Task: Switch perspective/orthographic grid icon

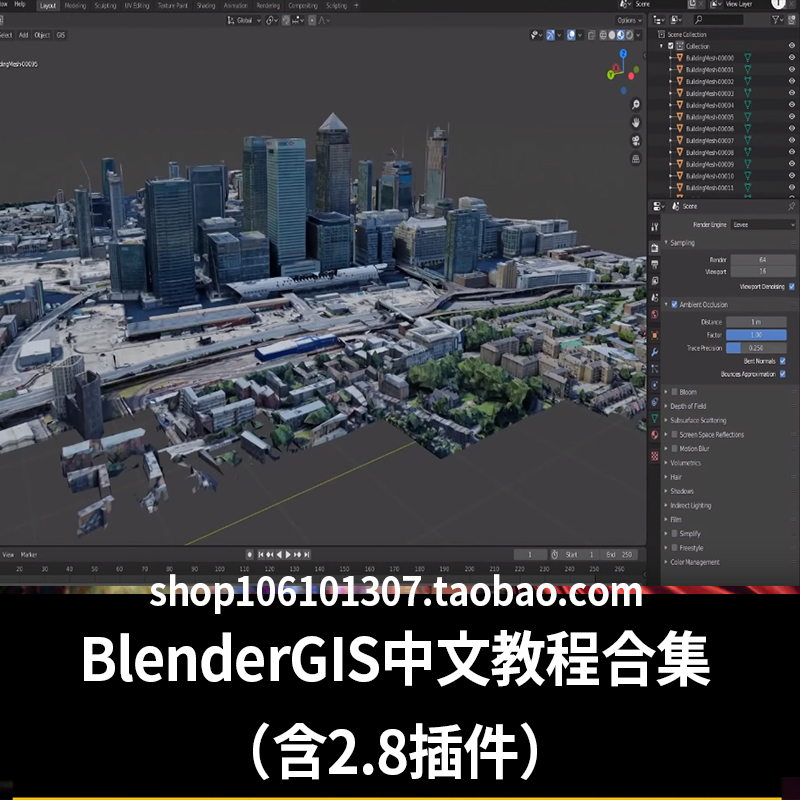Action: (x=636, y=159)
